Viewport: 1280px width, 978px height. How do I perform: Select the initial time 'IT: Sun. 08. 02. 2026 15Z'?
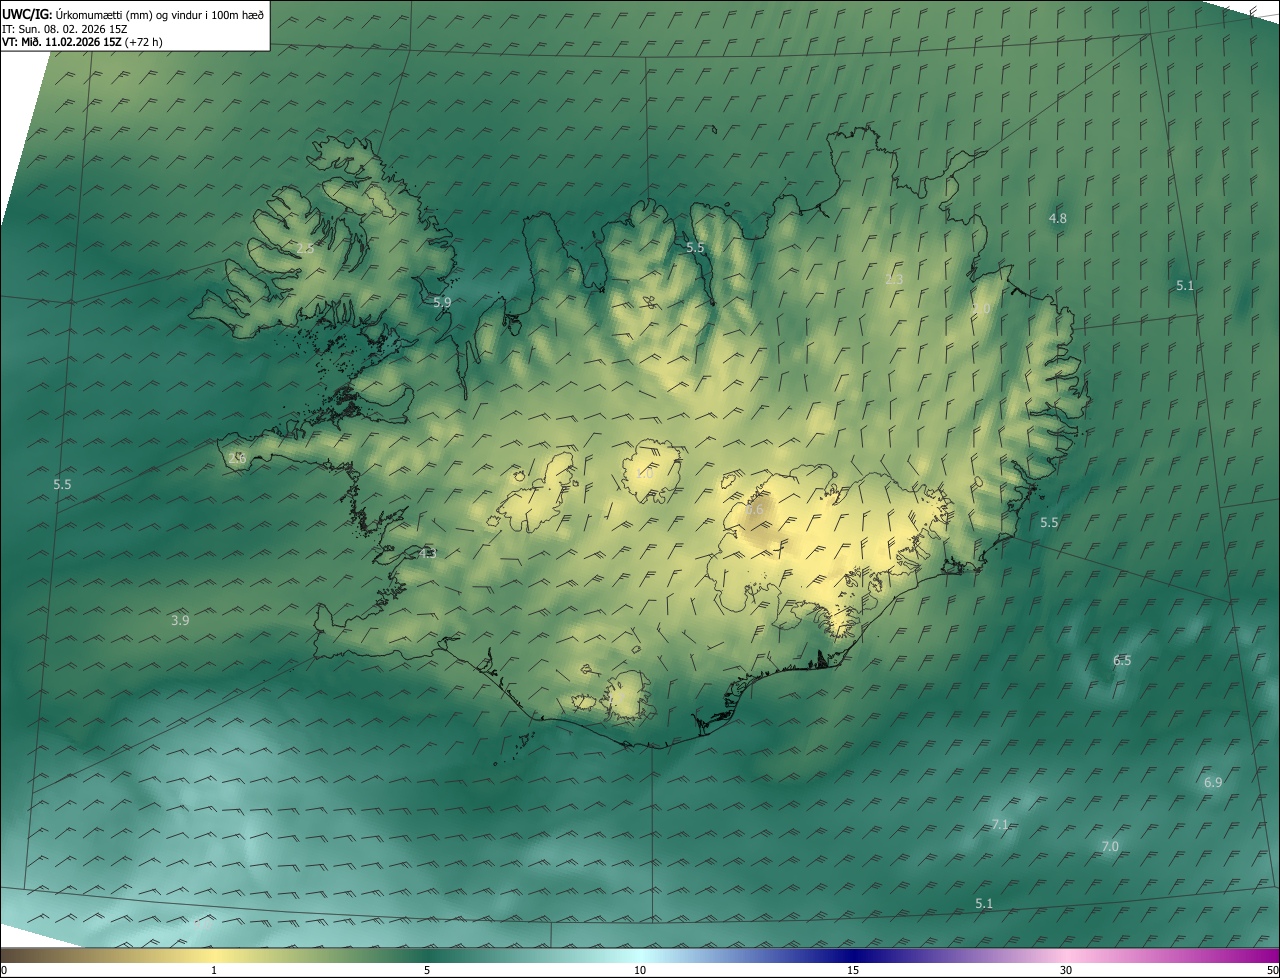[65, 28]
